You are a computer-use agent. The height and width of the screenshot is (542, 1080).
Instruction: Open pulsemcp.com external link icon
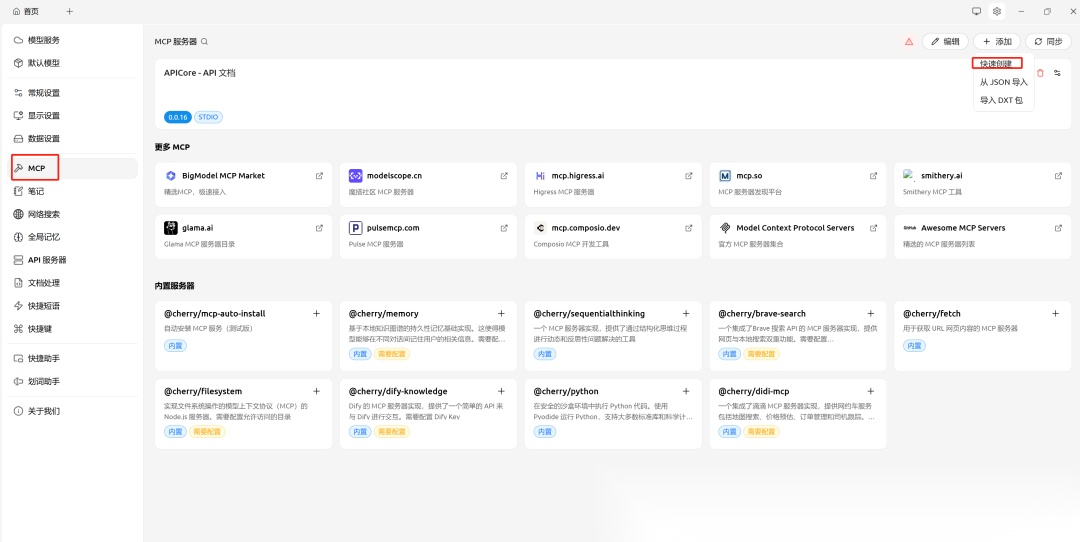[504, 228]
